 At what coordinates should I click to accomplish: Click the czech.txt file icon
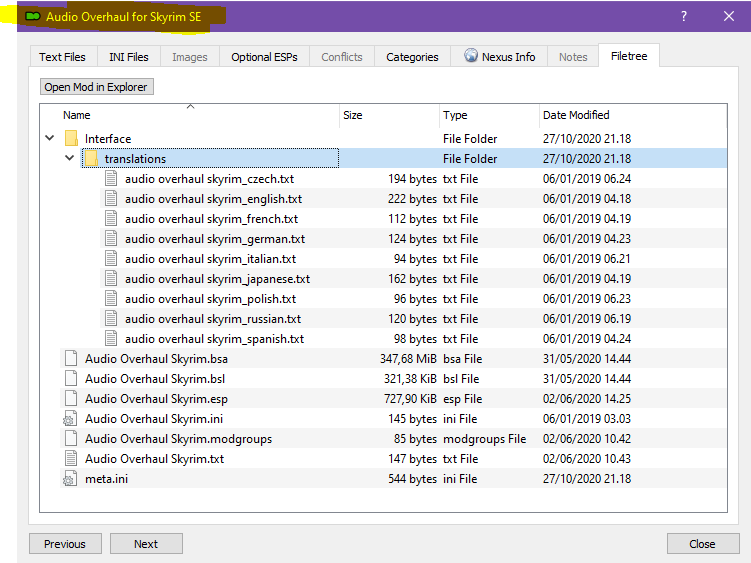tap(111, 179)
